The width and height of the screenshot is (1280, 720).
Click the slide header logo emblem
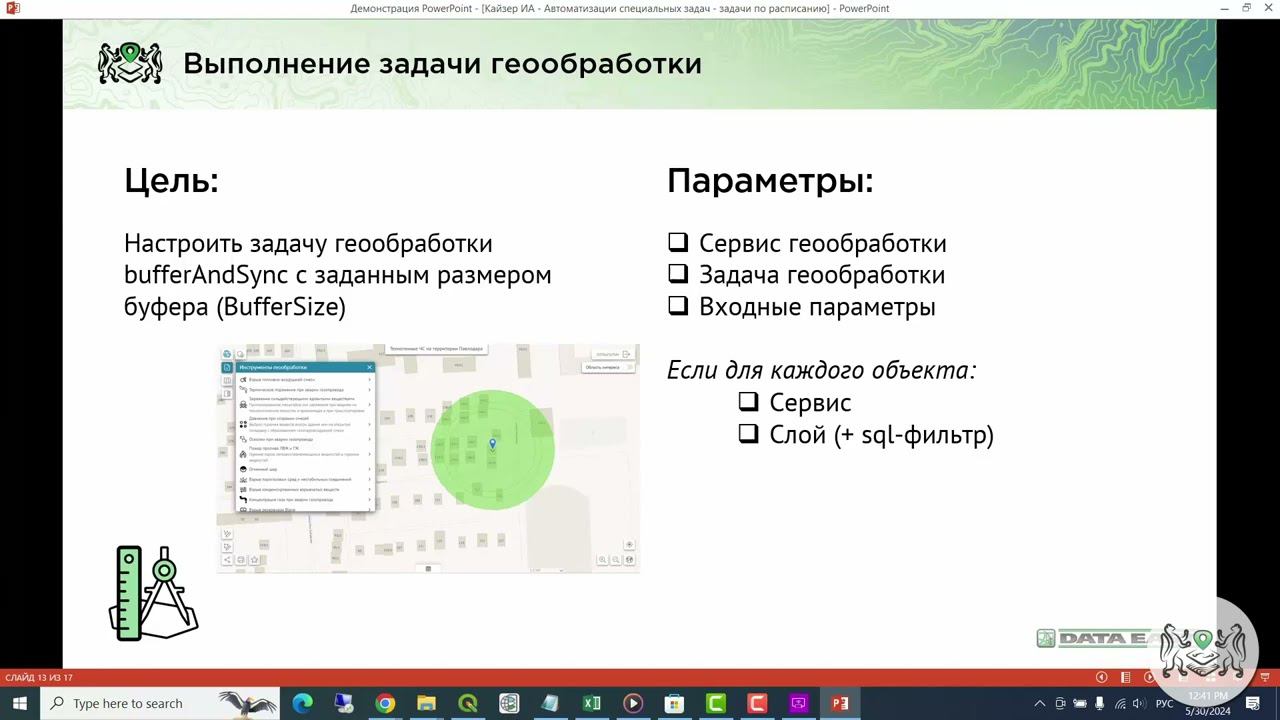[130, 63]
